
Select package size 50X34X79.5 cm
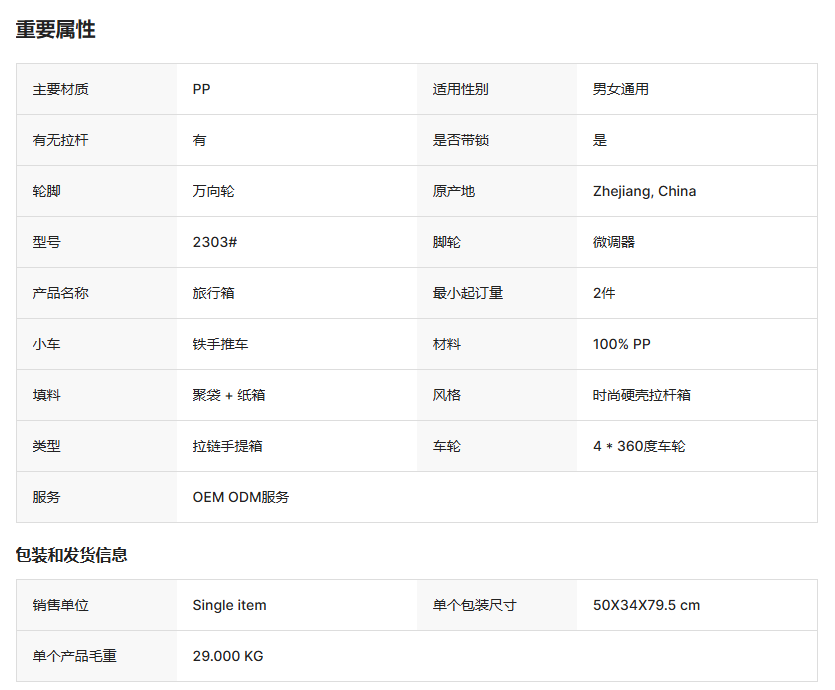646,605
